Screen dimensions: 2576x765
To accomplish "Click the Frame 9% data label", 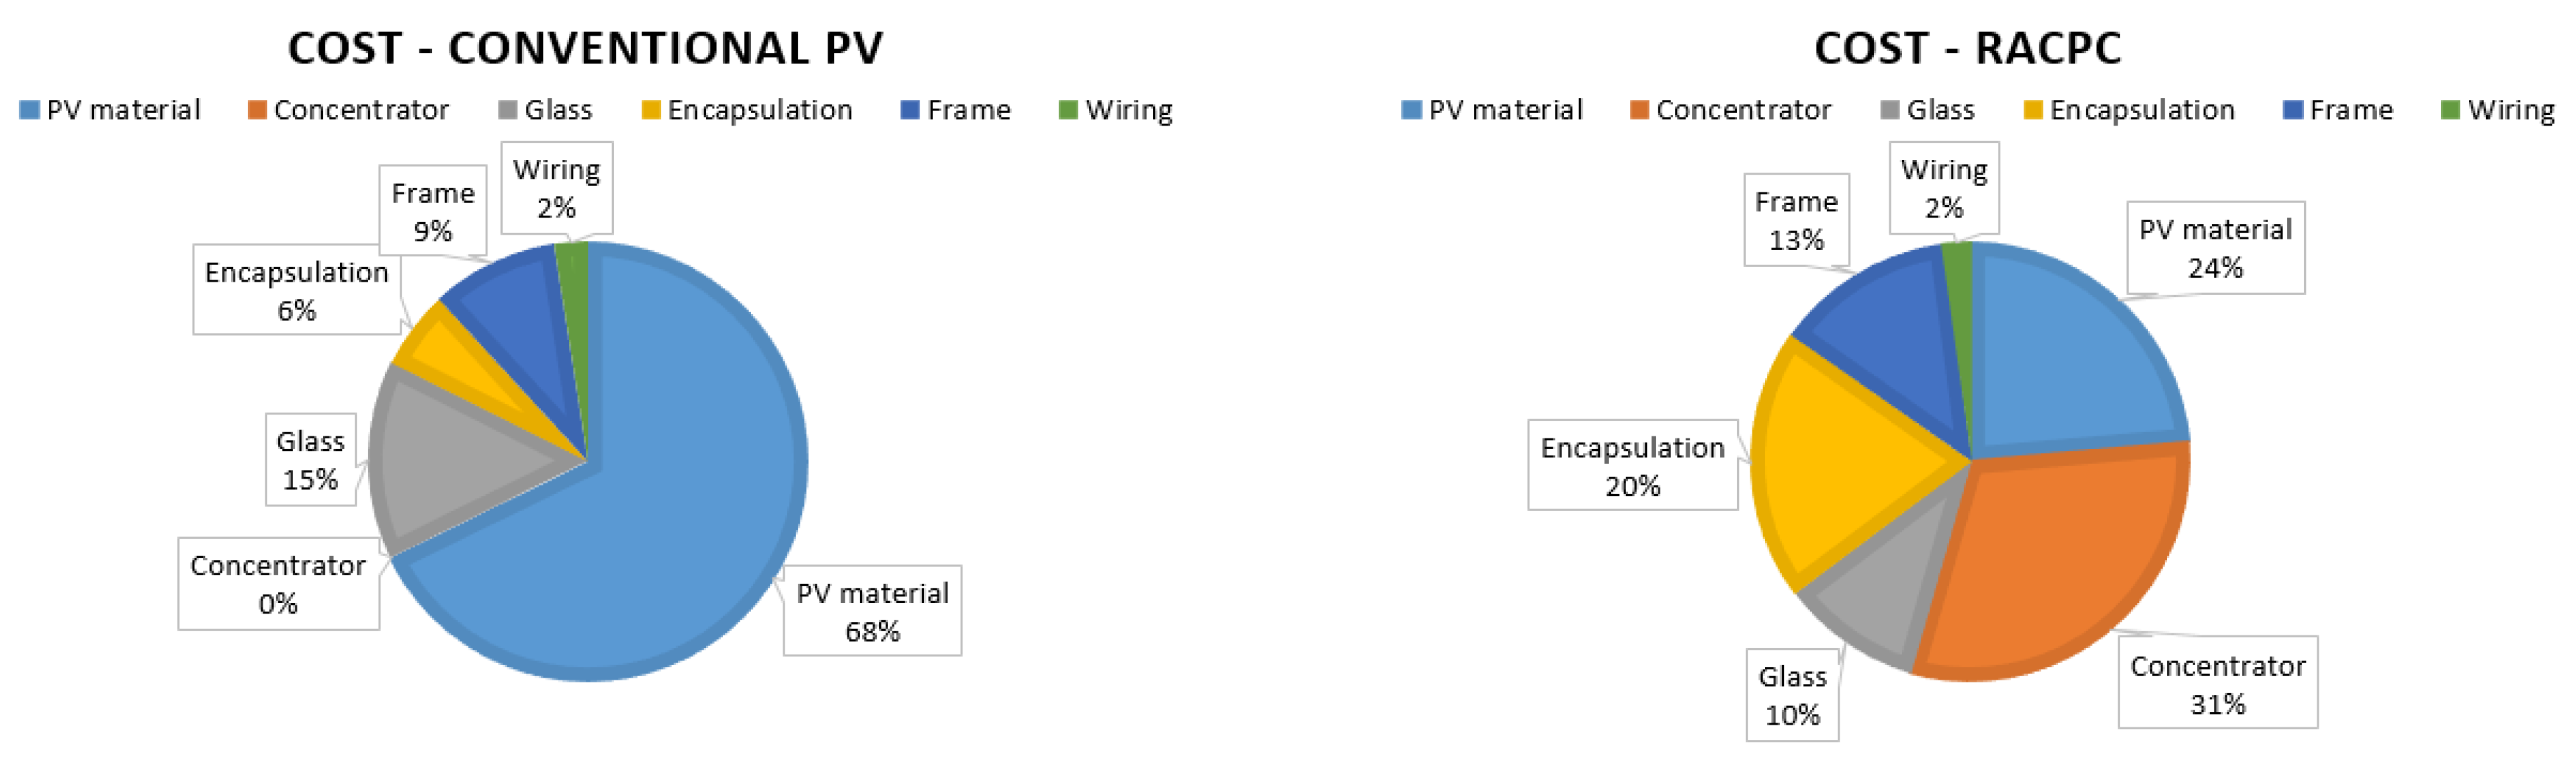I will 433,211.
